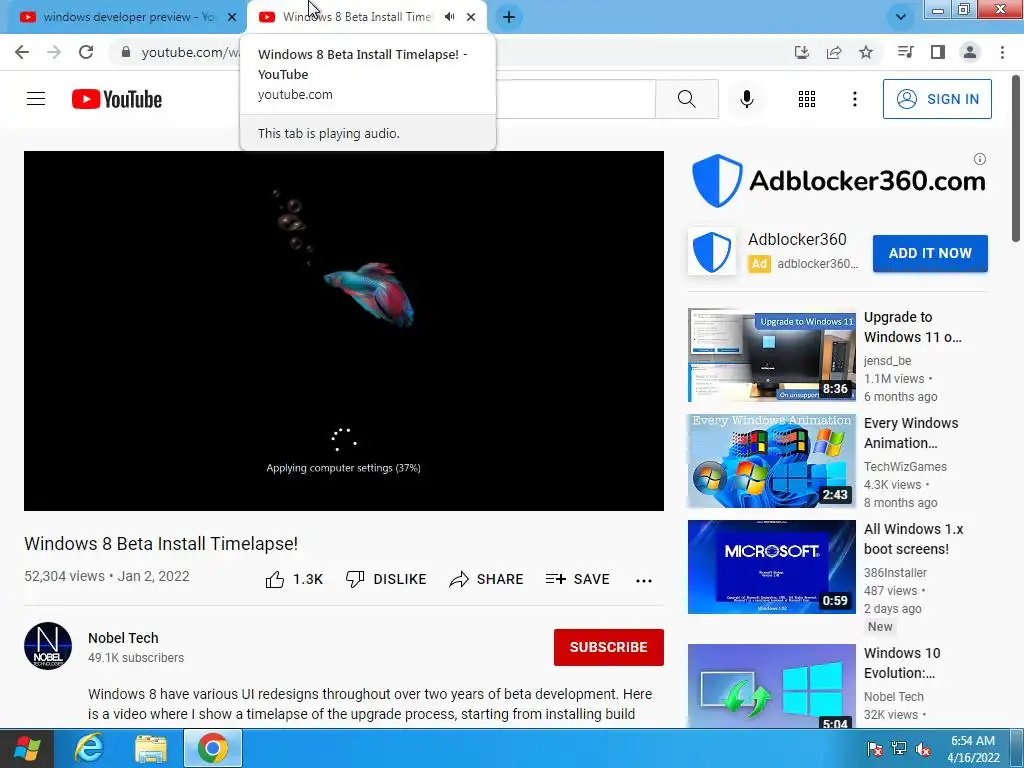Click the 386Installer channel name
This screenshot has height=768, width=1024.
tap(895, 573)
